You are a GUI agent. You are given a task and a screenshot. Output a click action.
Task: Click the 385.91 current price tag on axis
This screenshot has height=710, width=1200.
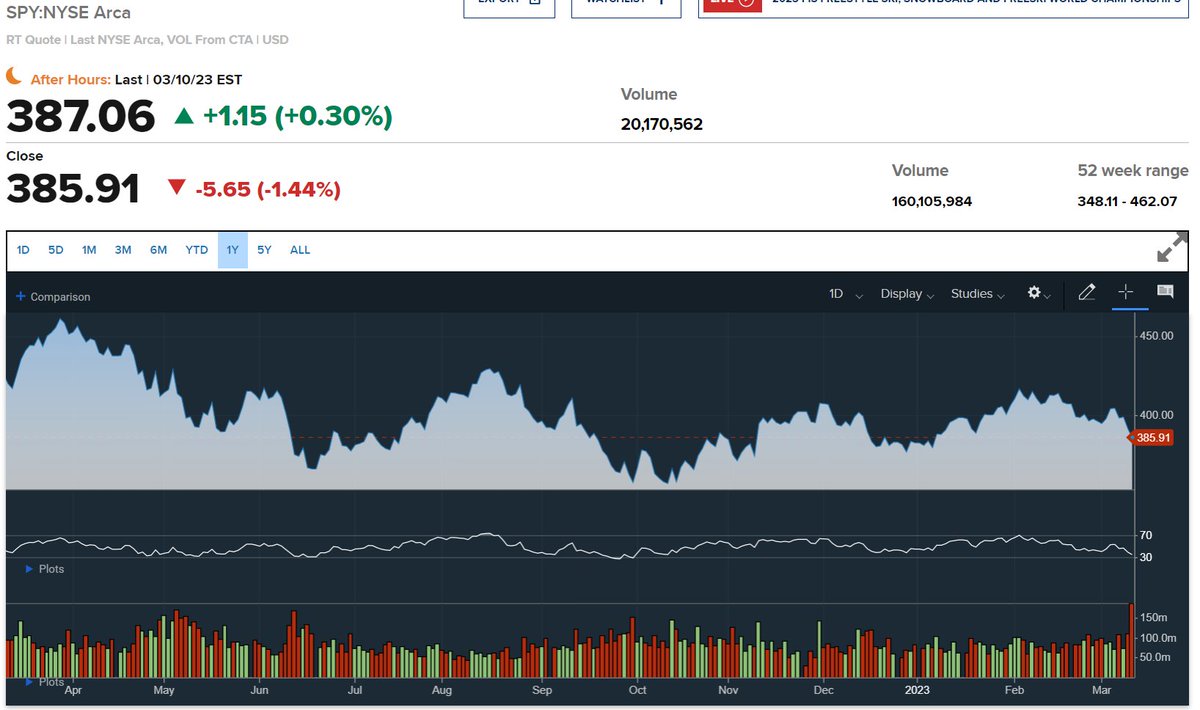pos(1151,438)
